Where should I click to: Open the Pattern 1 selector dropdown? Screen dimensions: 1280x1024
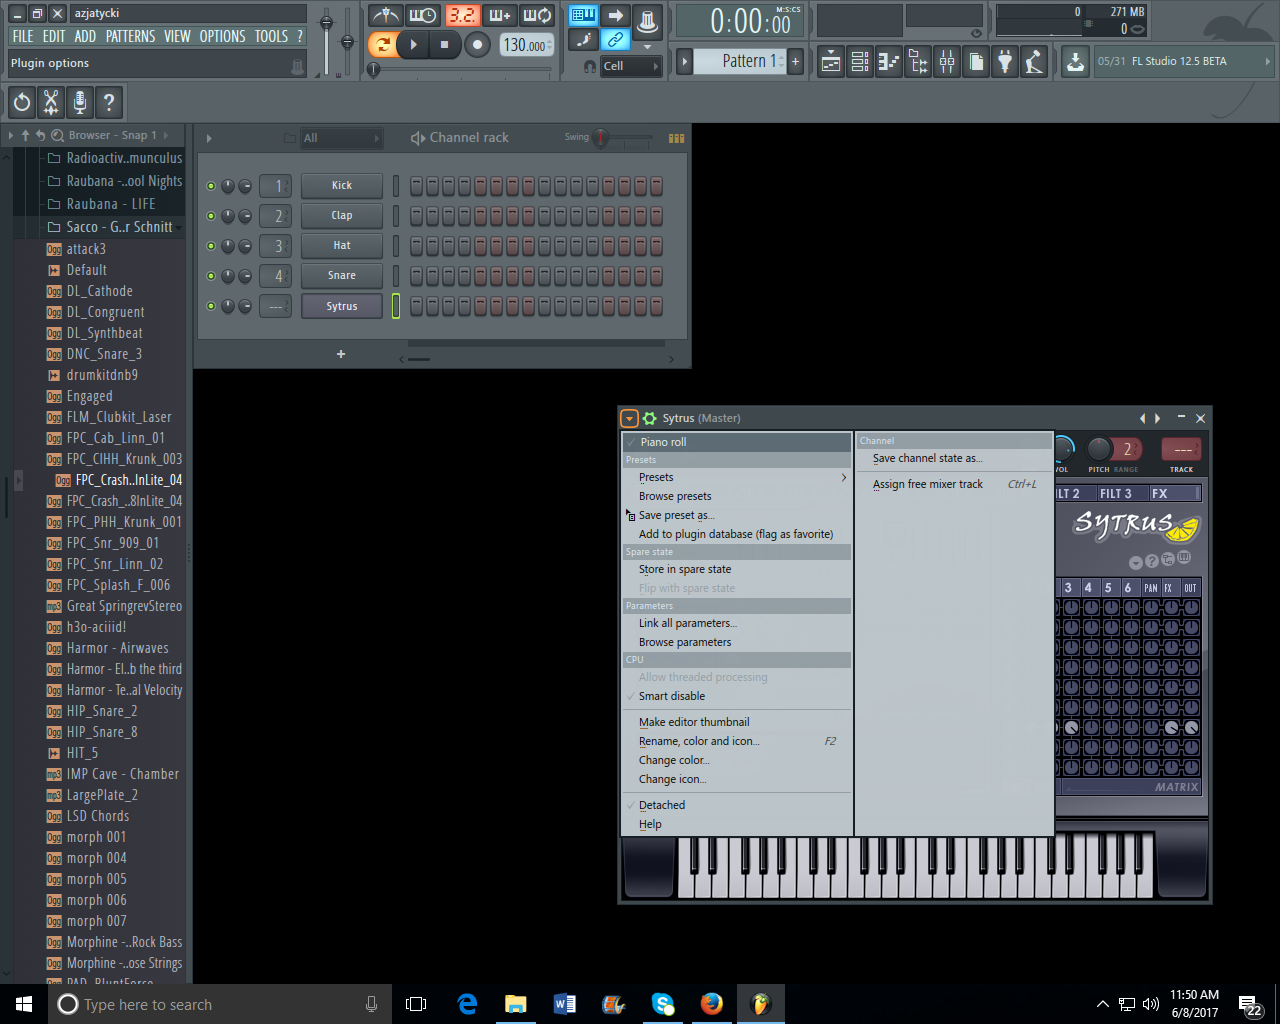(740, 60)
